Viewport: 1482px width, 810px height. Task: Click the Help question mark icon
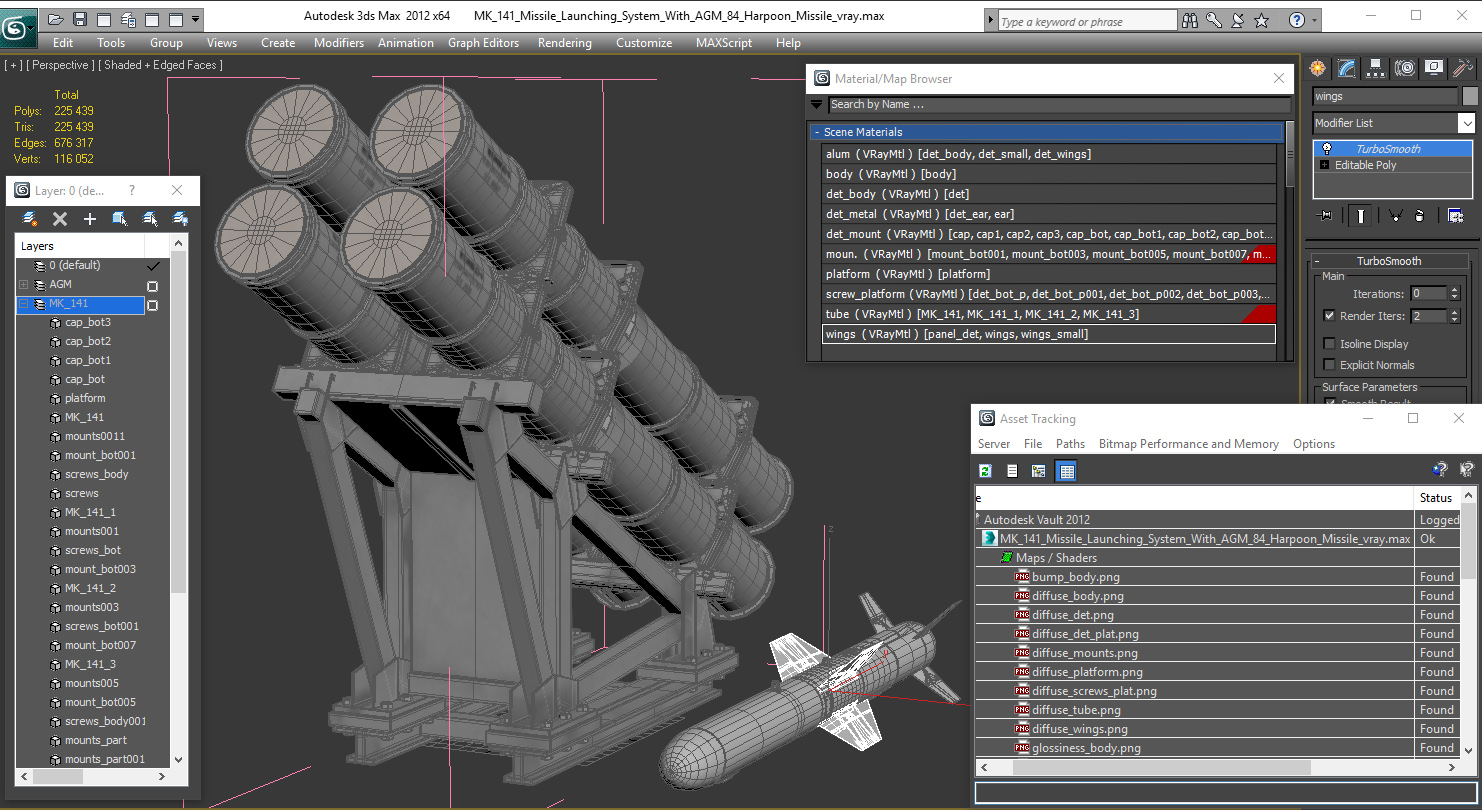pos(1297,20)
